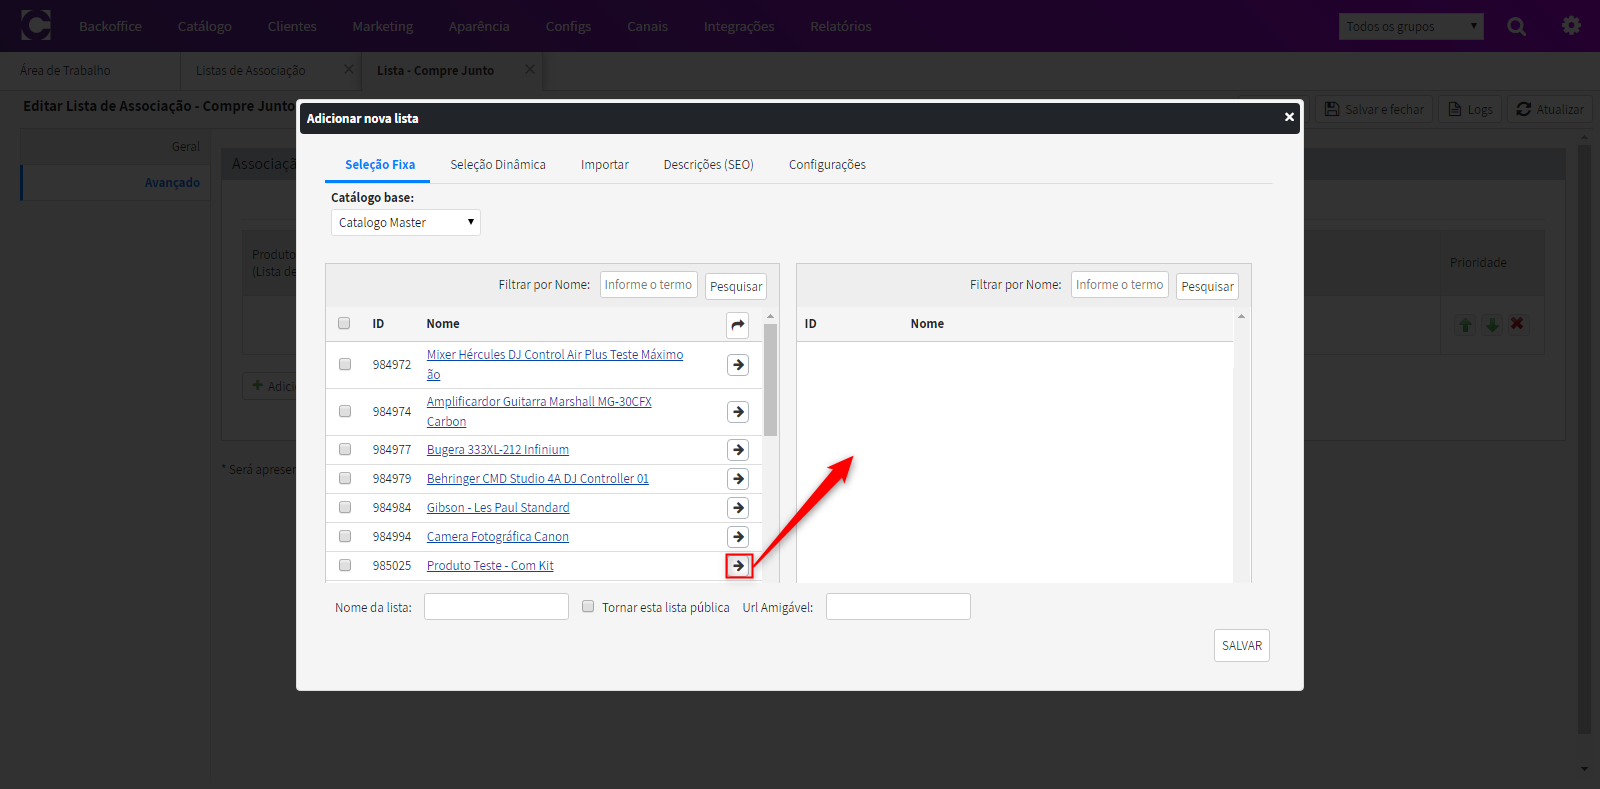
Task: Focus the Url Amigável input field
Action: click(x=898, y=606)
